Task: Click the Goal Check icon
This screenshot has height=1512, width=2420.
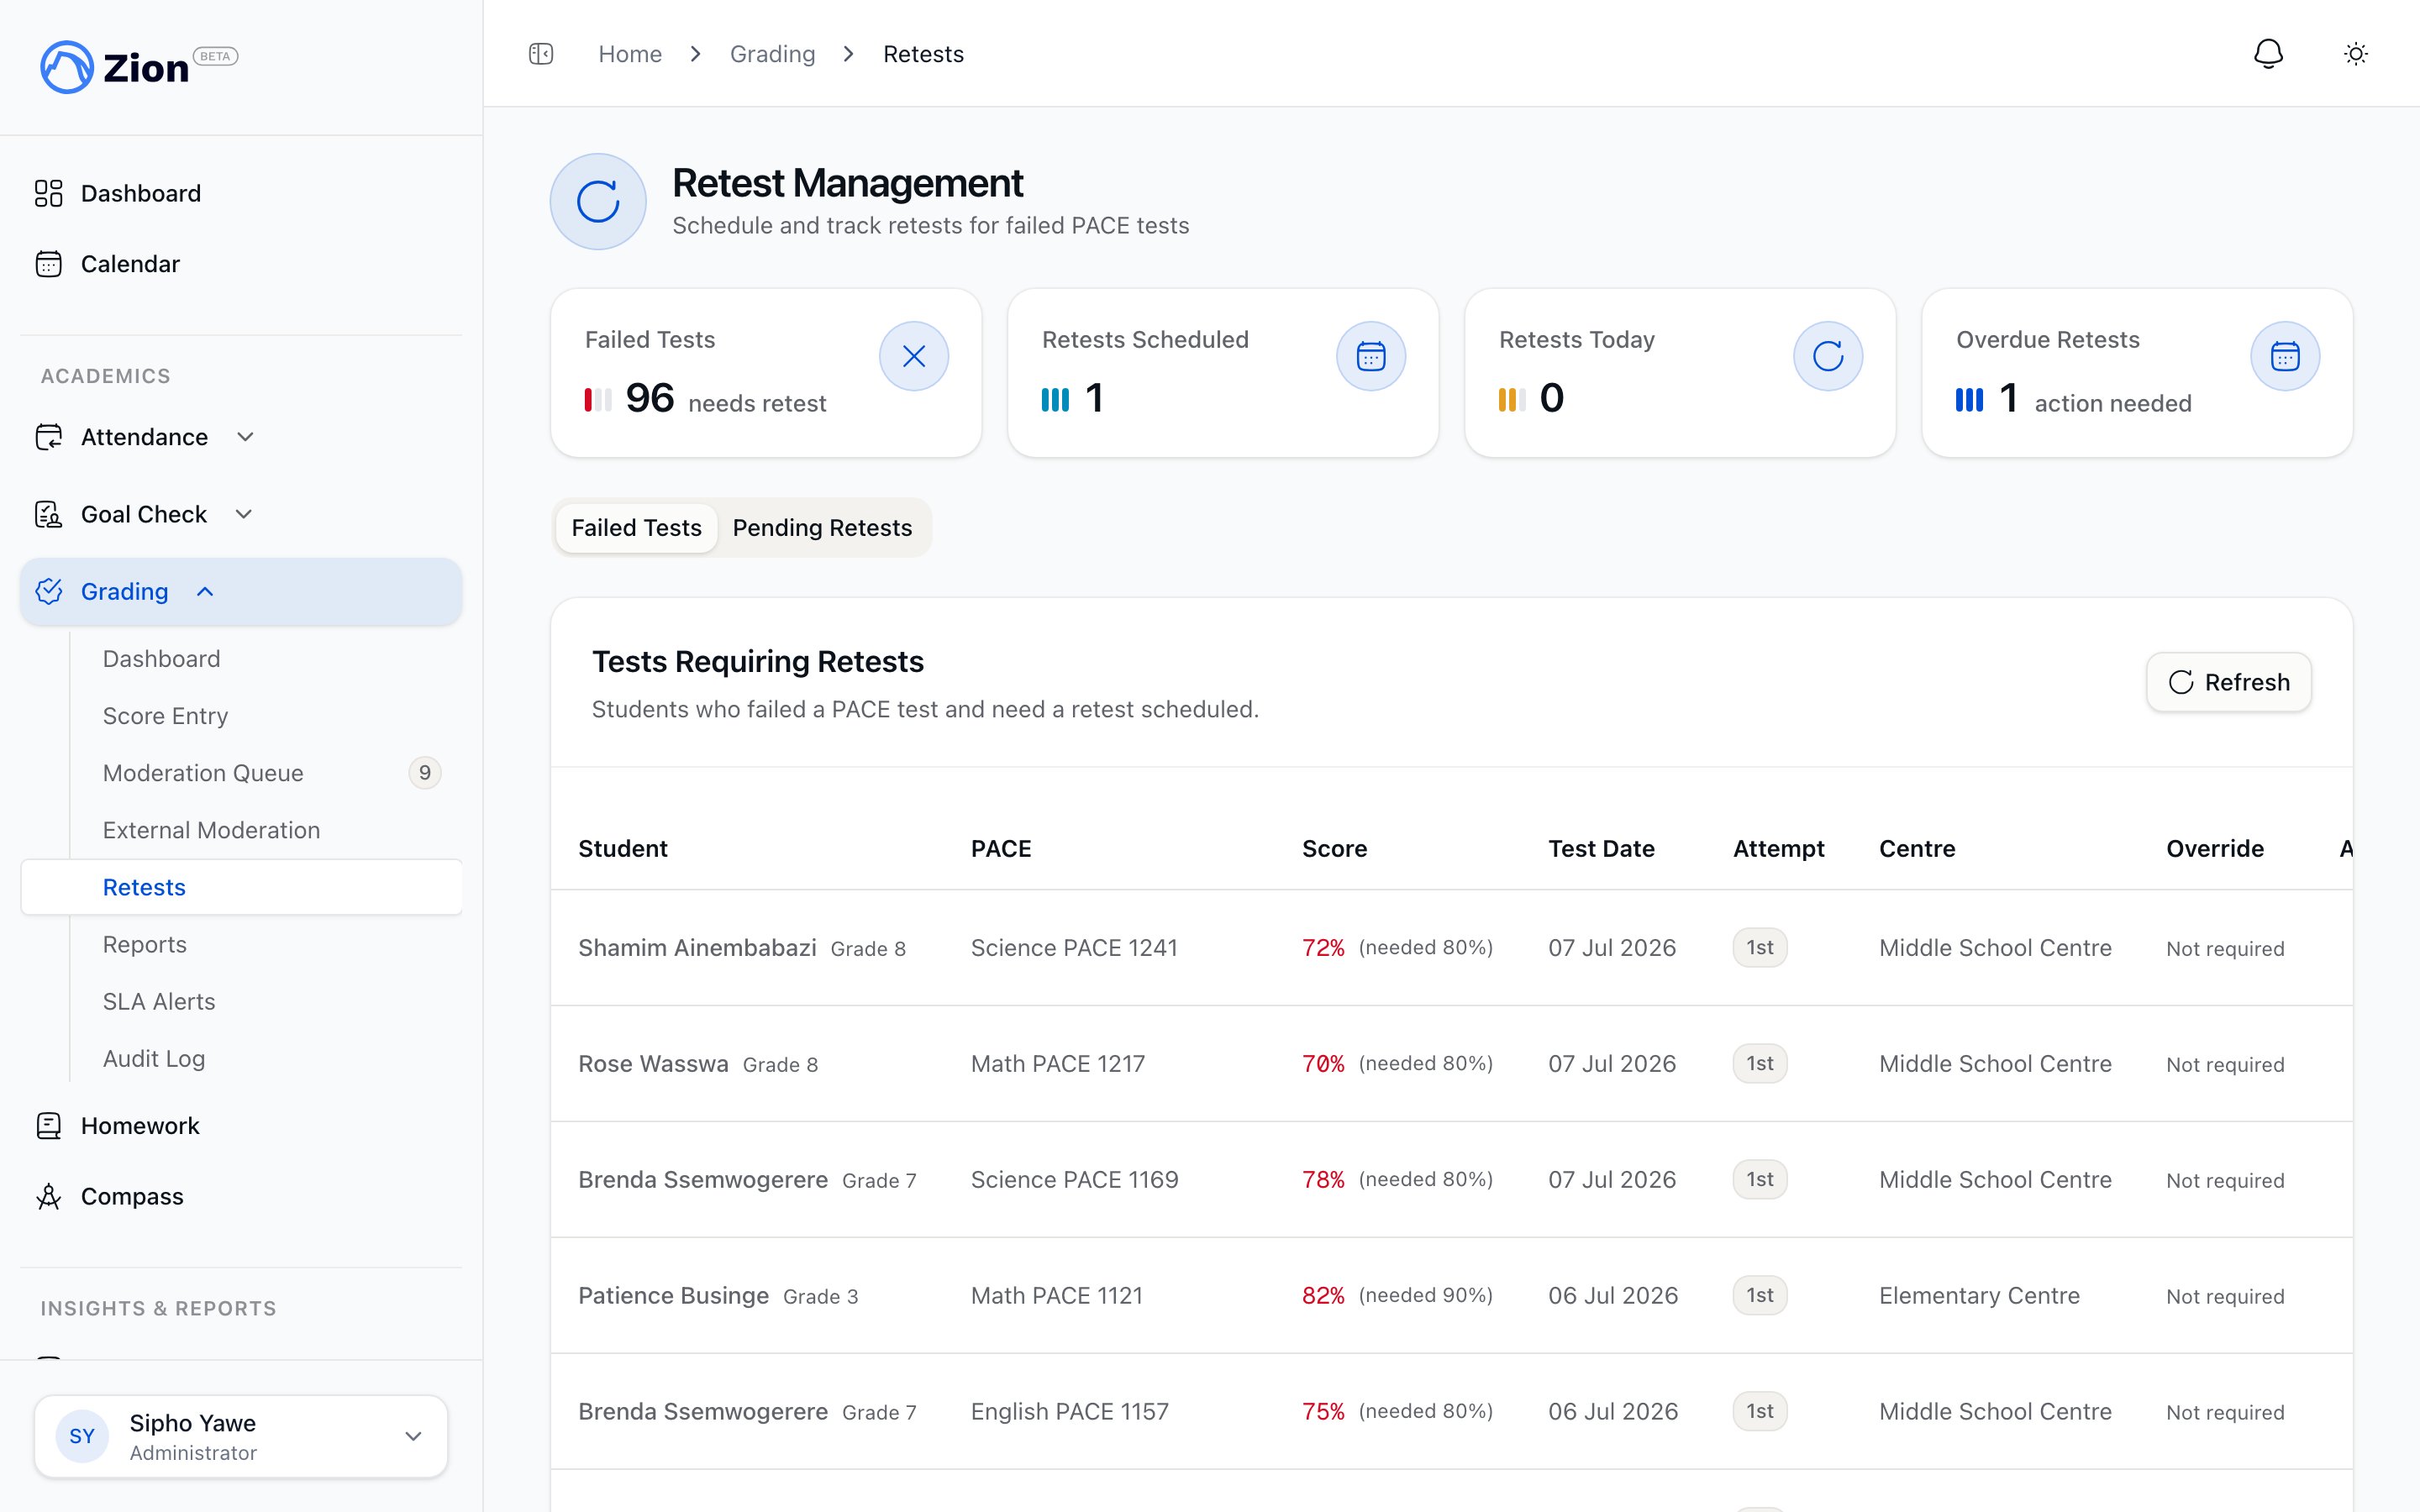Action: (x=48, y=514)
